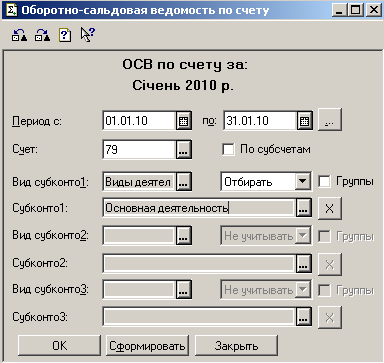Clear the Субконто1 value with X button
The width and height of the screenshot is (384, 363).
pyautogui.click(x=330, y=208)
